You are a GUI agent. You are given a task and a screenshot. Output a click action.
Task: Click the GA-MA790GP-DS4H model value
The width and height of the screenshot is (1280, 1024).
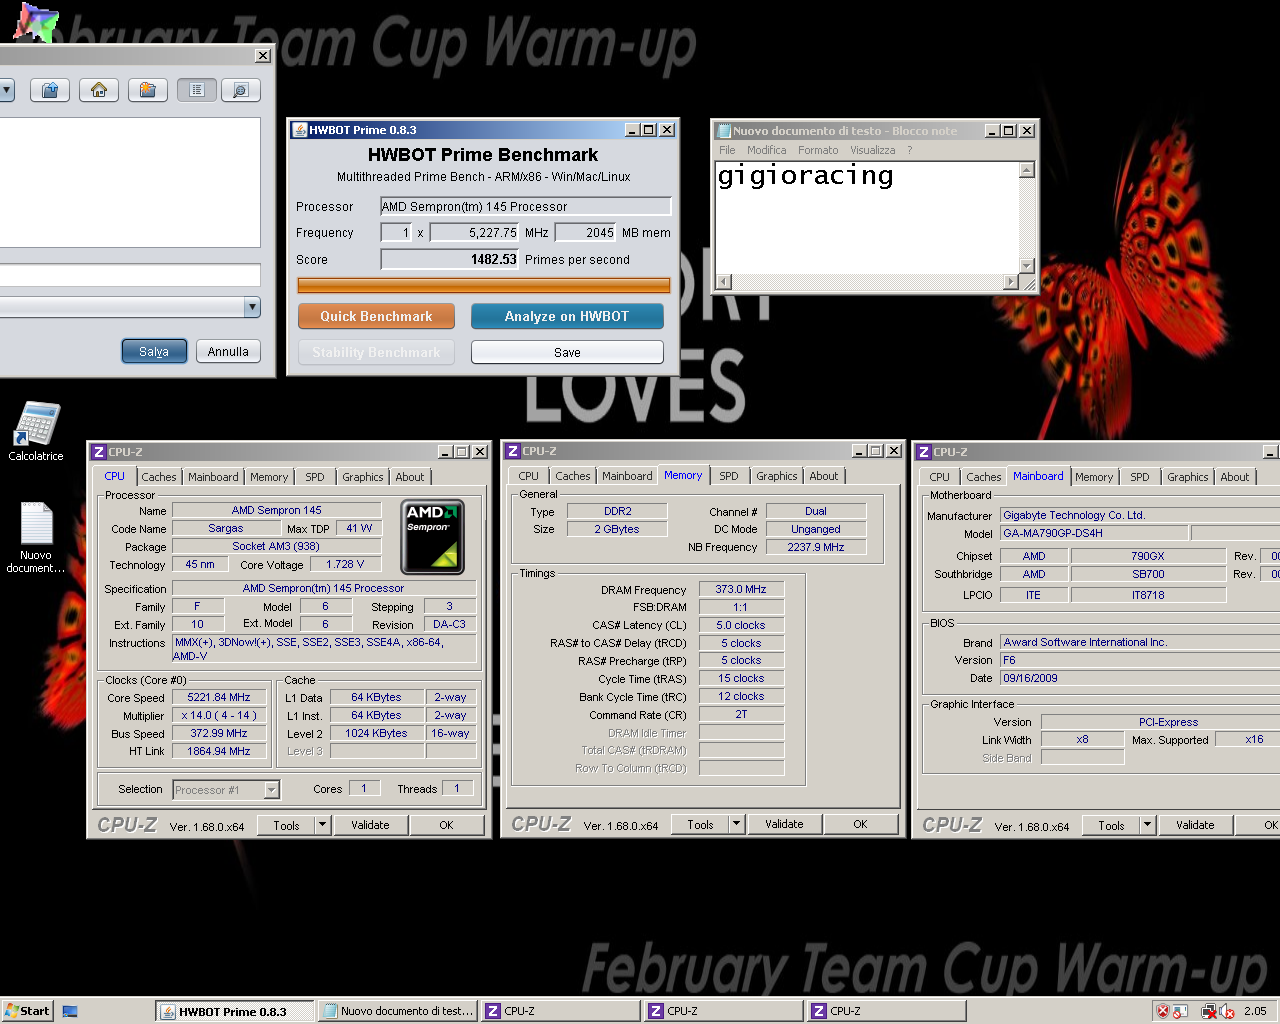(x=1095, y=533)
